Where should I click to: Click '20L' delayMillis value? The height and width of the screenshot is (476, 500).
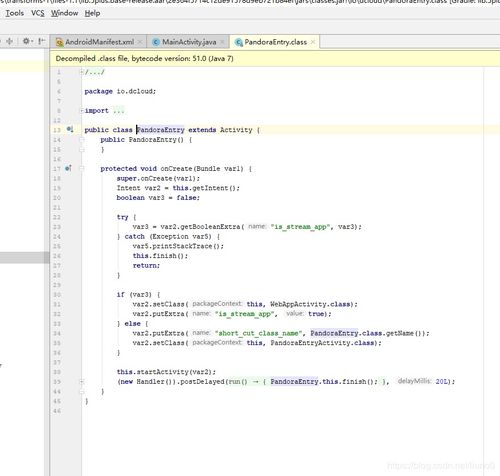coord(442,381)
